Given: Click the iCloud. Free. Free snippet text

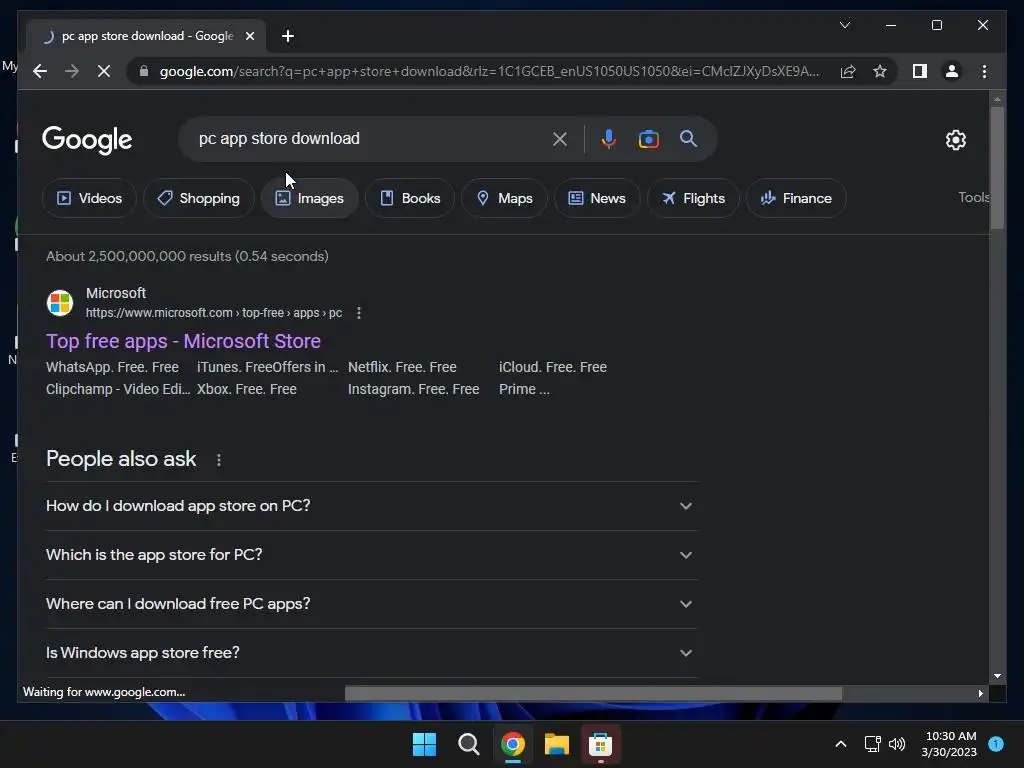Looking at the screenshot, I should click(553, 367).
